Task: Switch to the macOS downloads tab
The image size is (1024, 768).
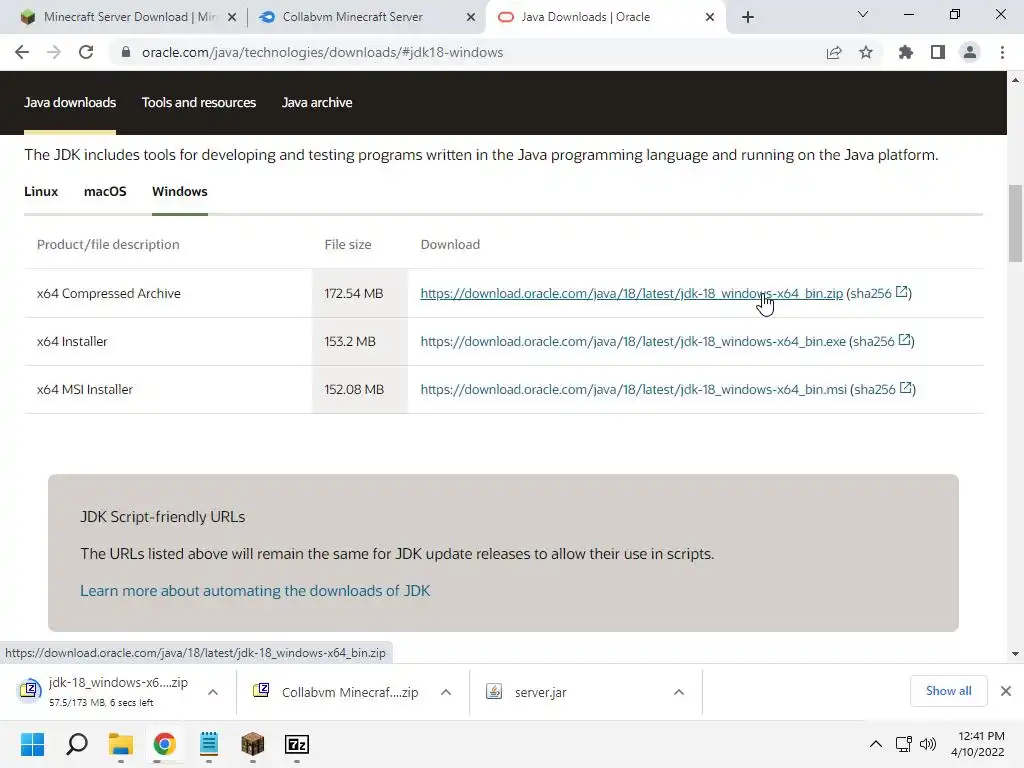Action: (x=105, y=191)
